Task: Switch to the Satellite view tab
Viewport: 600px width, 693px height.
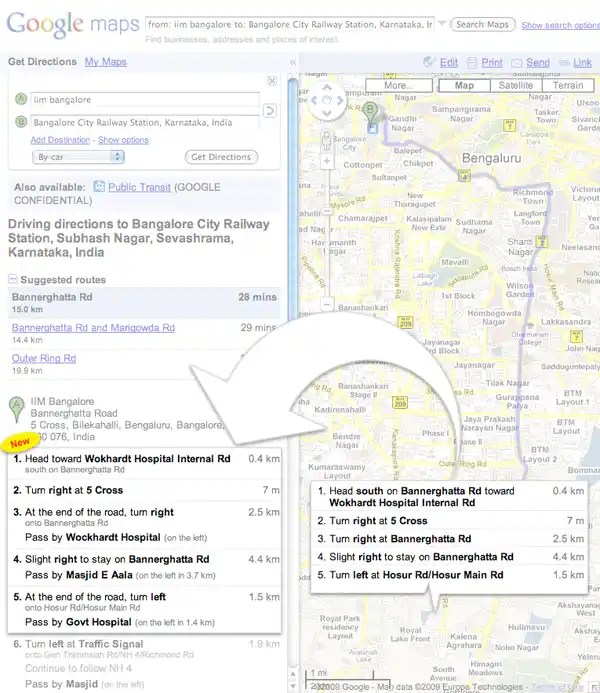Action: [516, 85]
